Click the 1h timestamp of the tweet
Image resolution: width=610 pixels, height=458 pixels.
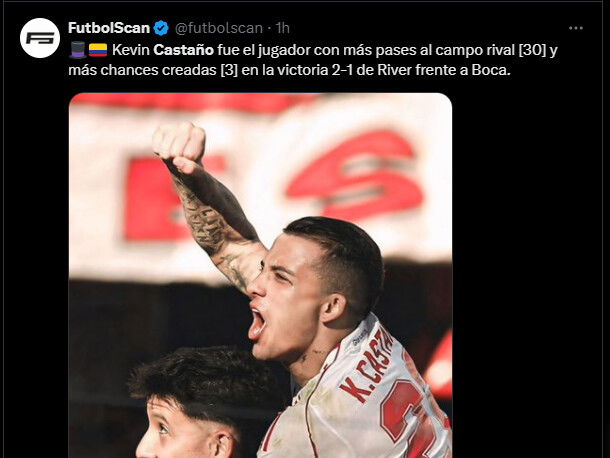(x=282, y=28)
